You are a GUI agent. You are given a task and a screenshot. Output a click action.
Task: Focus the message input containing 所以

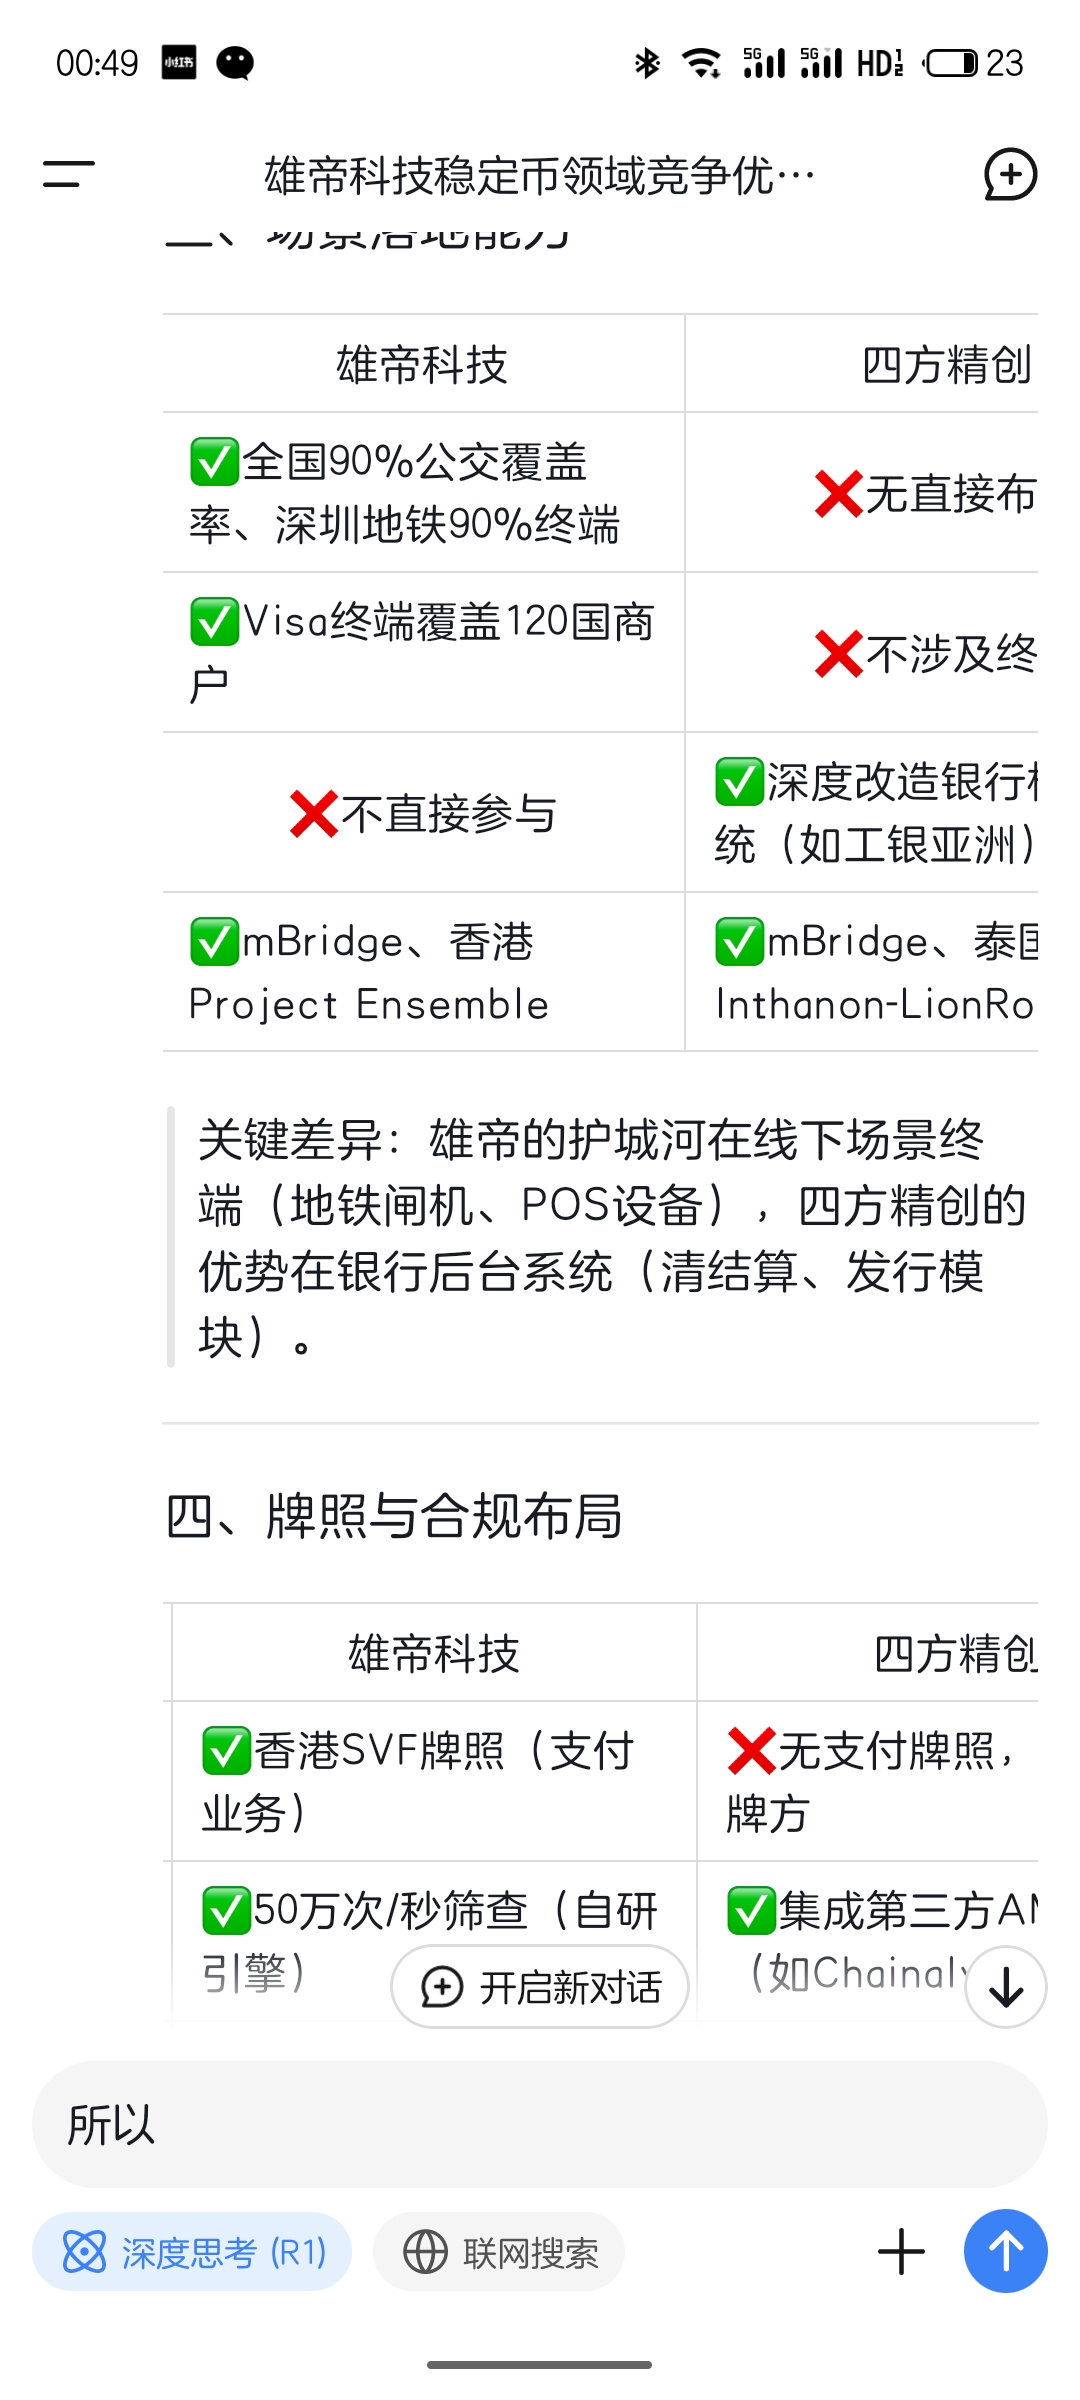point(540,2124)
